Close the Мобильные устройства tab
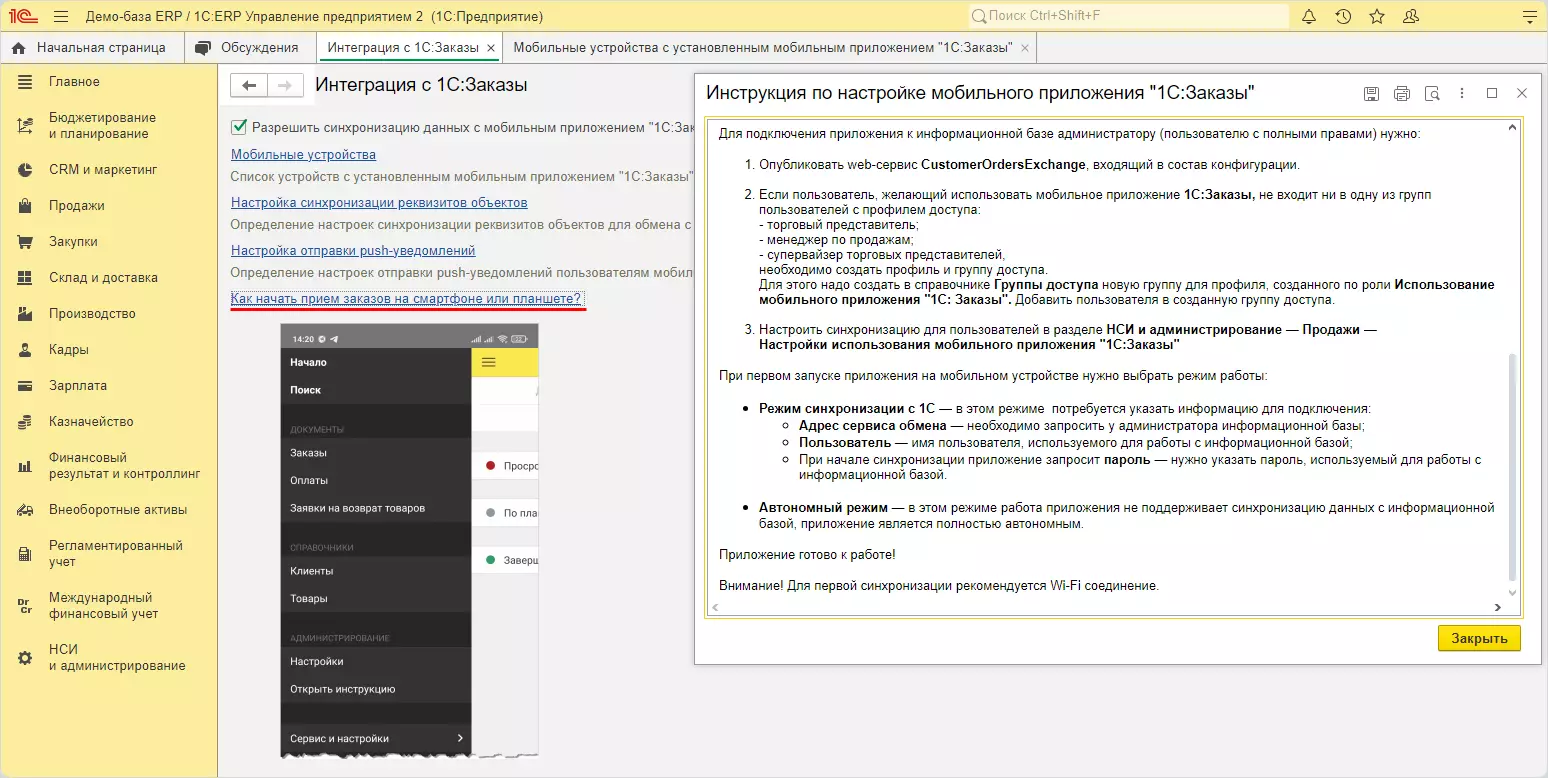 pos(1023,48)
